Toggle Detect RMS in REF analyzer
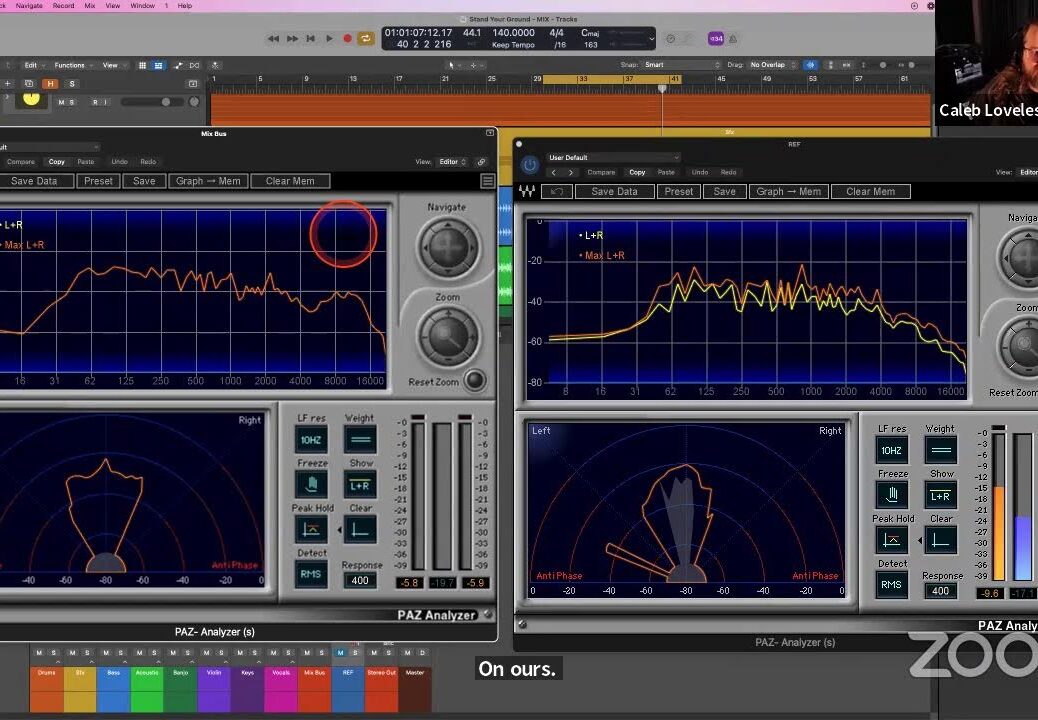Image resolution: width=1038 pixels, height=720 pixels. point(892,584)
